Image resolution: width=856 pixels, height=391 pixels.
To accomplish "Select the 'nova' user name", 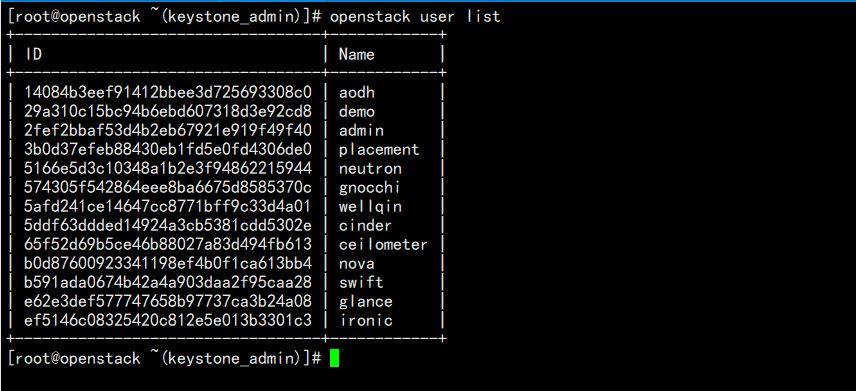I will [356, 263].
